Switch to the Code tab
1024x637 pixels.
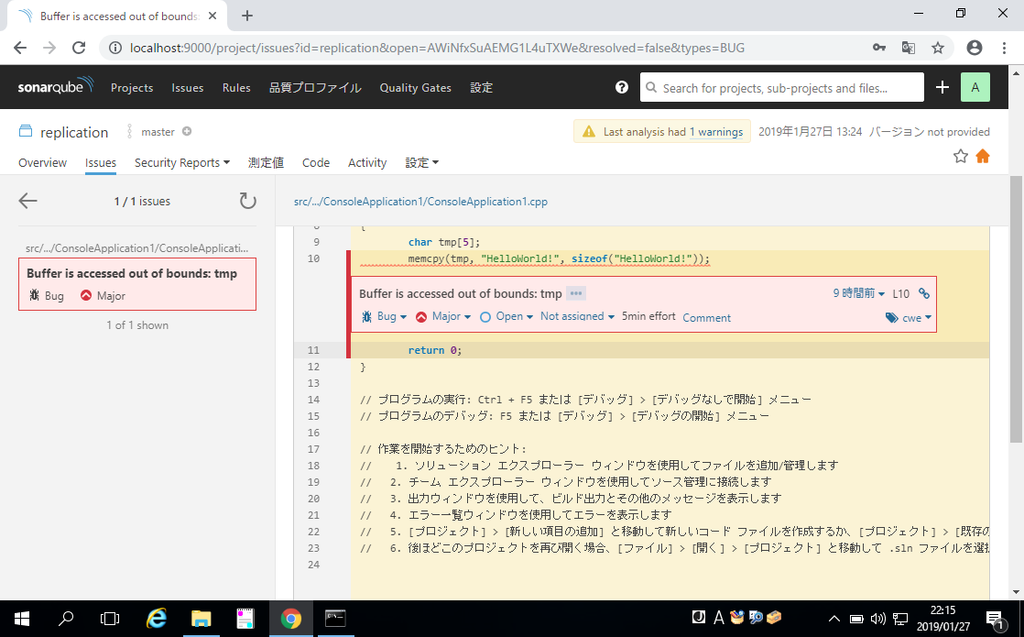tap(315, 162)
